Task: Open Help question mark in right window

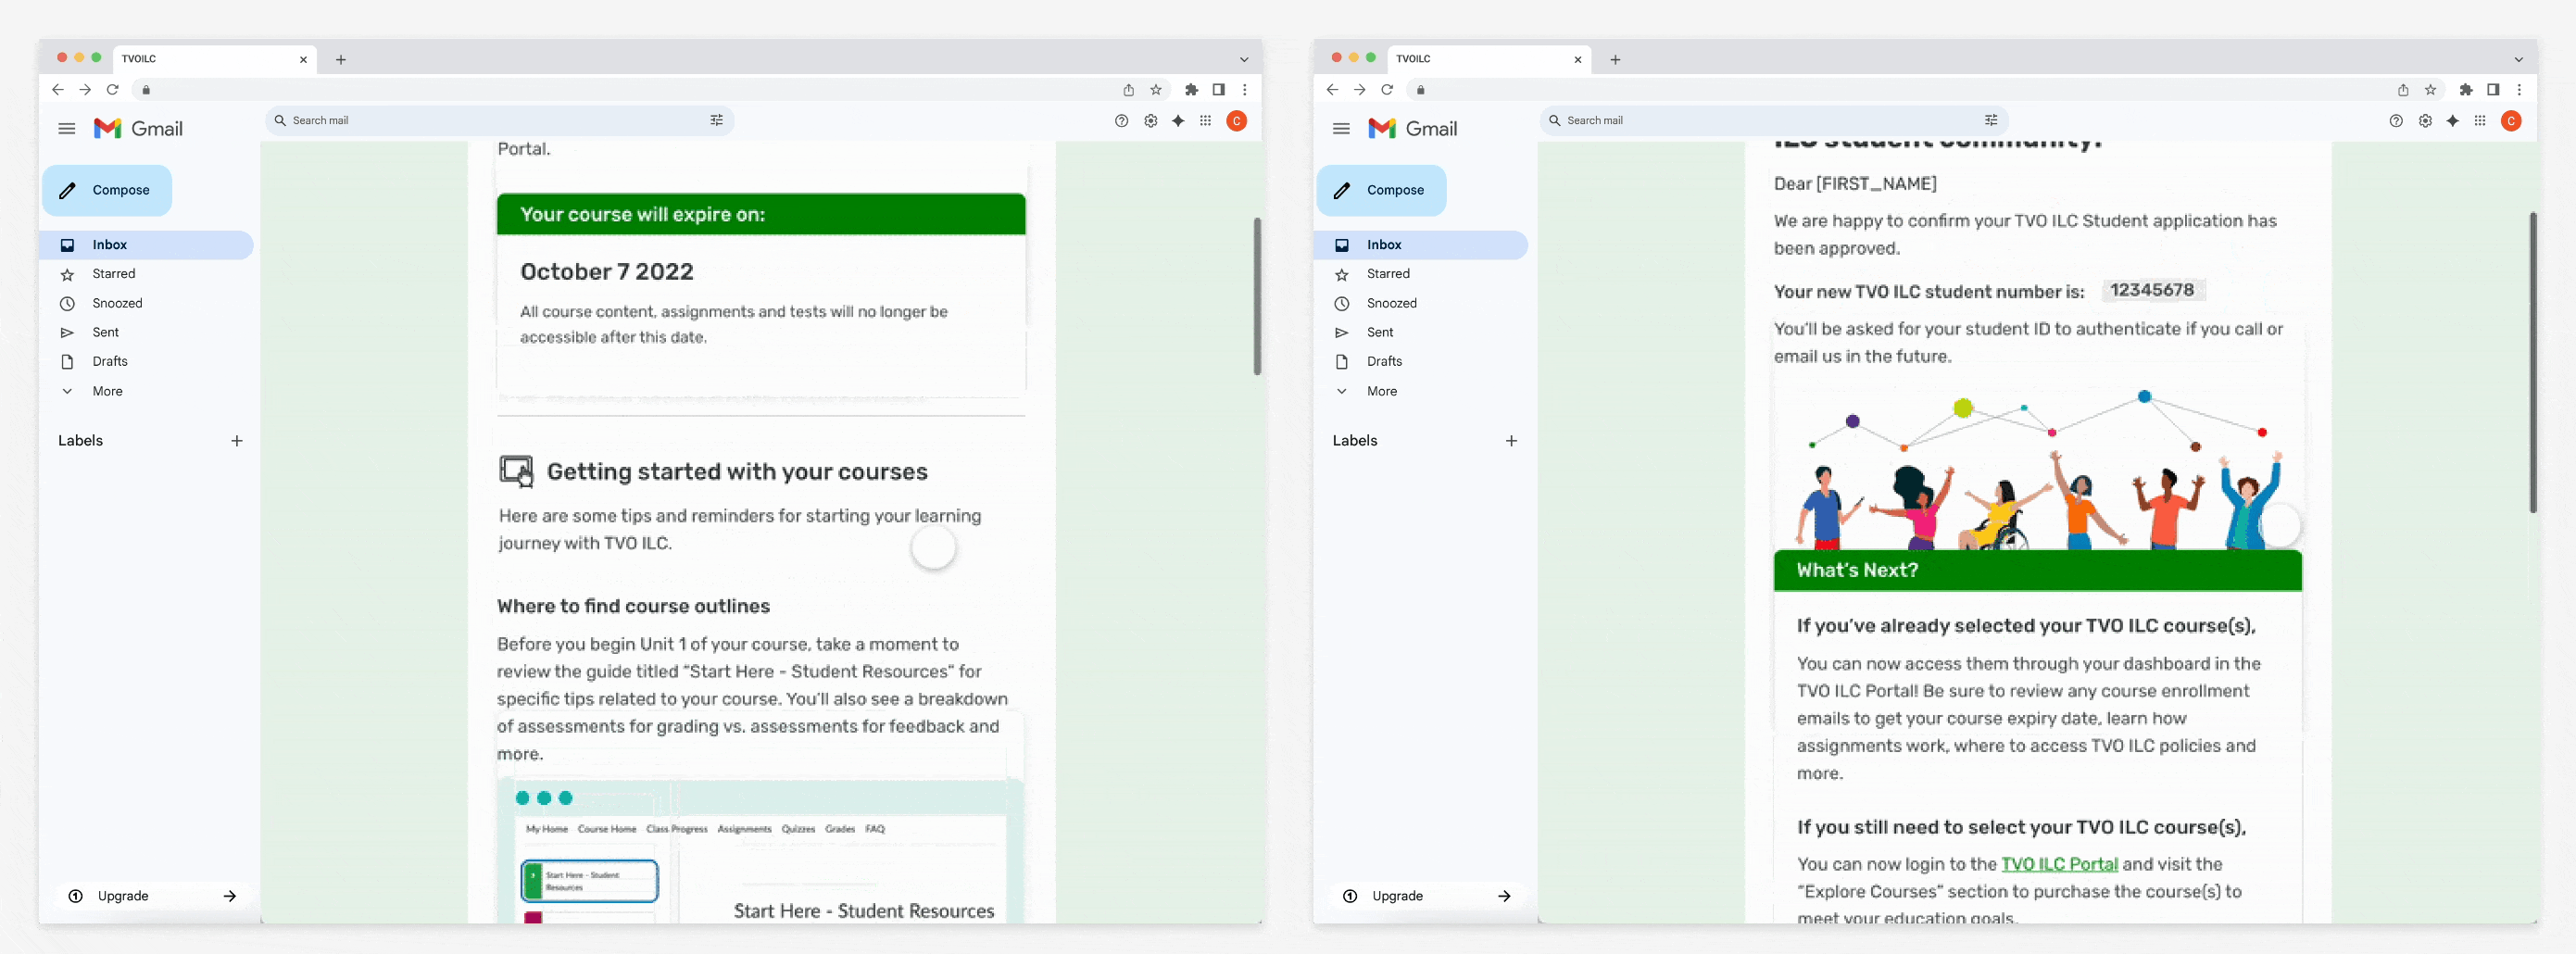Action: point(2395,121)
